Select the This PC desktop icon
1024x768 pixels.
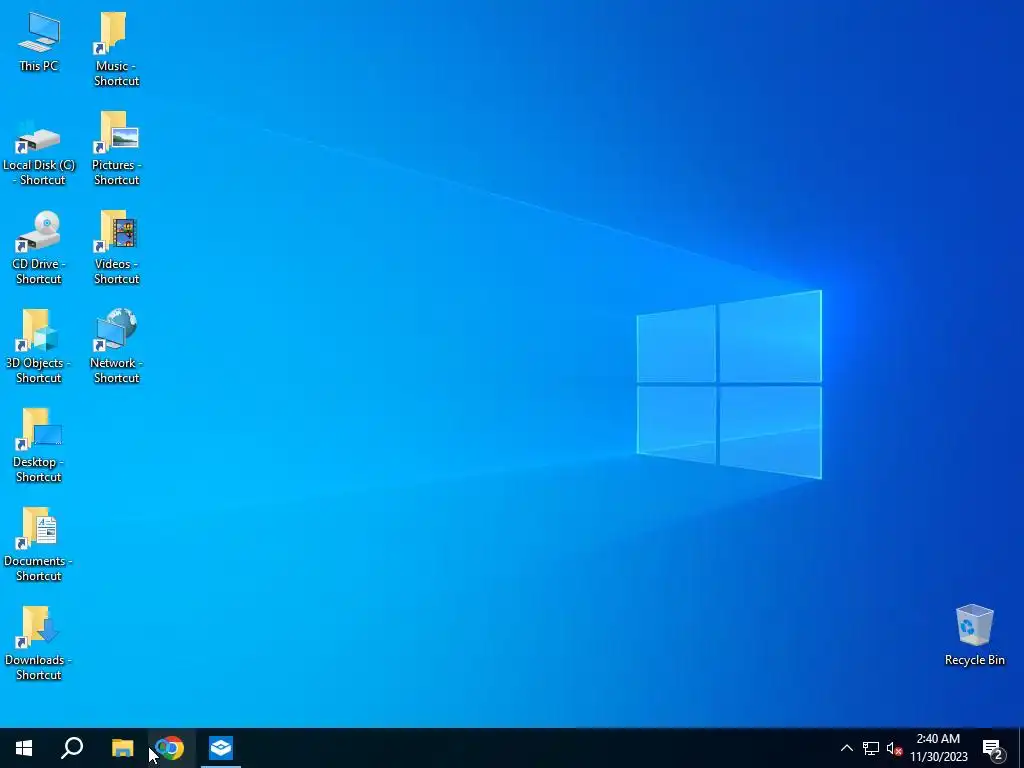[x=39, y=43]
